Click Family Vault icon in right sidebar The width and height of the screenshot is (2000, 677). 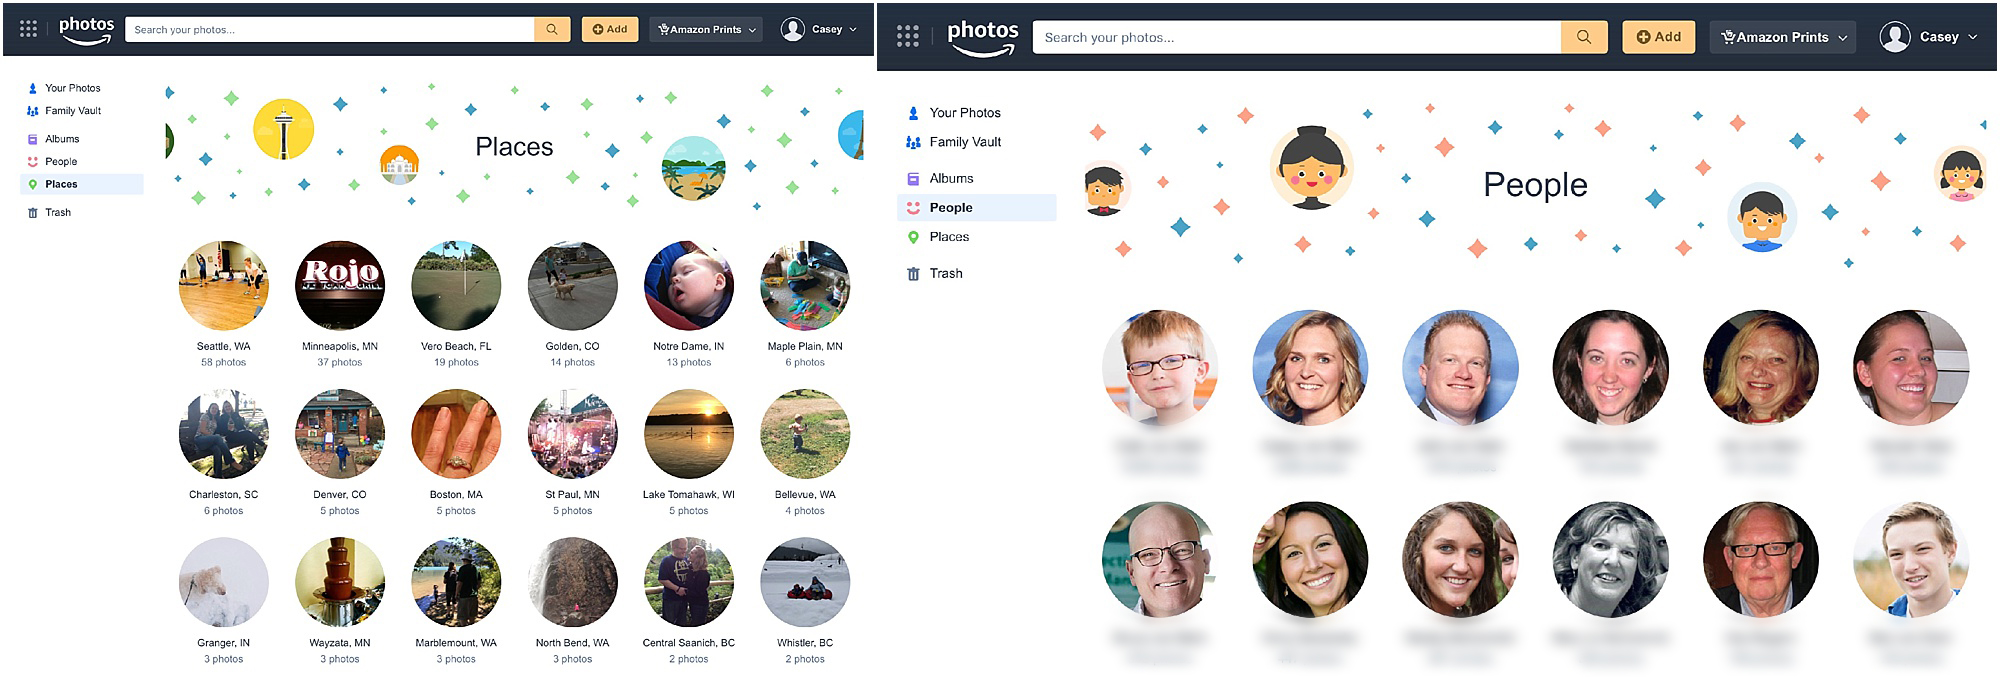click(x=913, y=142)
